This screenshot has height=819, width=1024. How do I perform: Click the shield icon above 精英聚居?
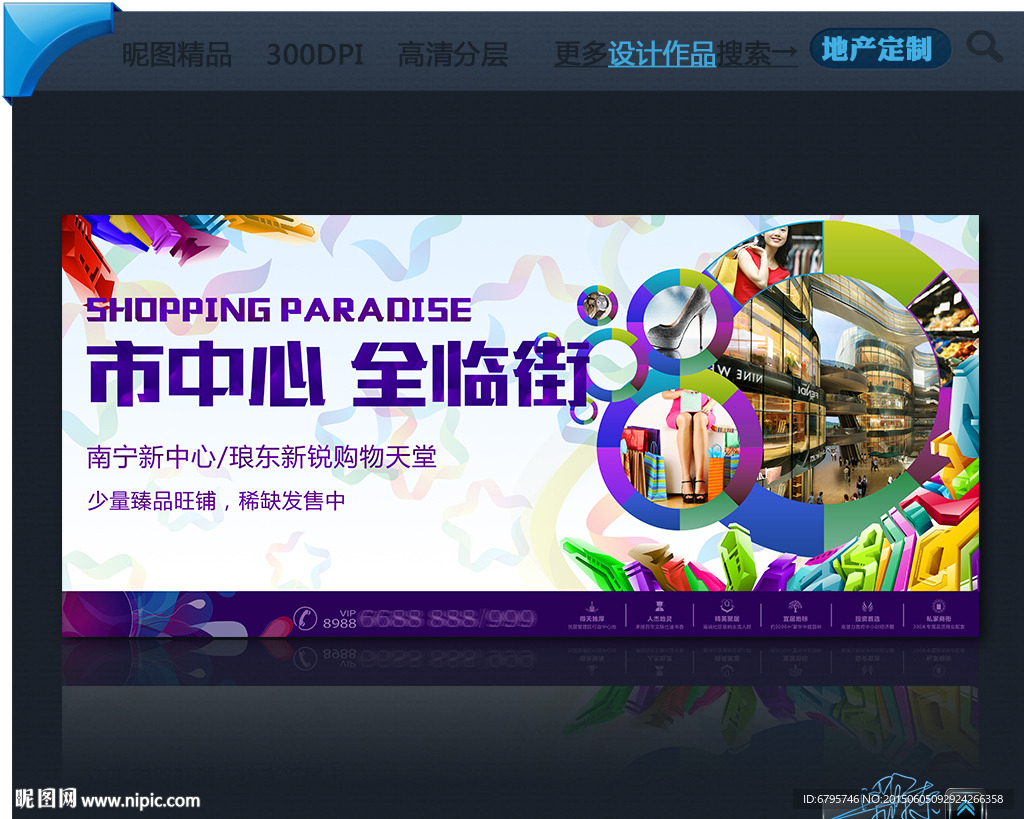[727, 606]
